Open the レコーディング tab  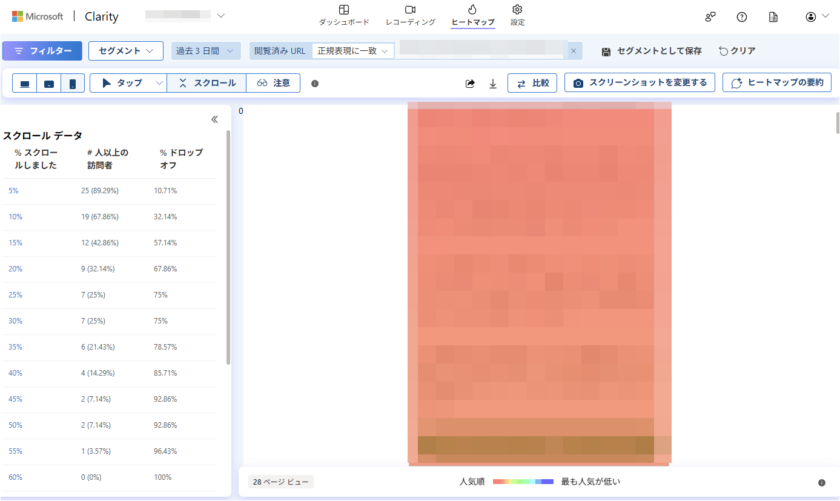click(x=410, y=15)
